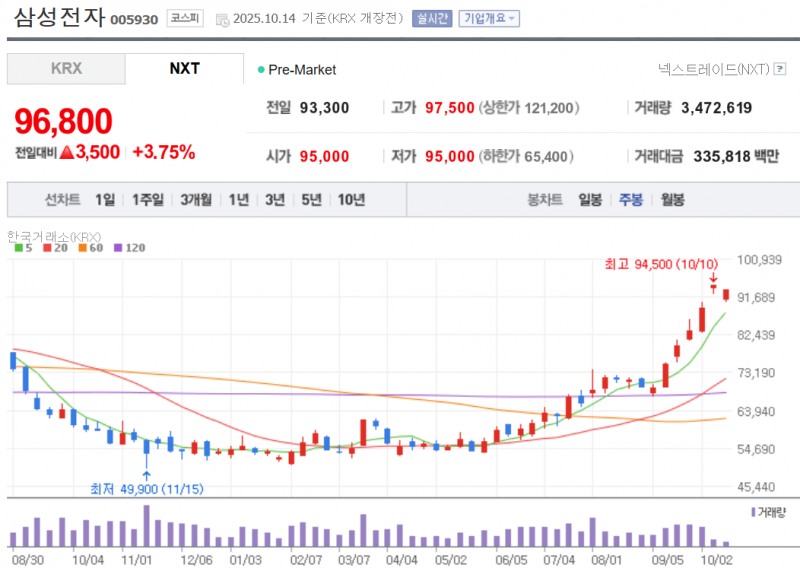
Task: Switch to the KRX tab
Action: pyautogui.click(x=66, y=69)
